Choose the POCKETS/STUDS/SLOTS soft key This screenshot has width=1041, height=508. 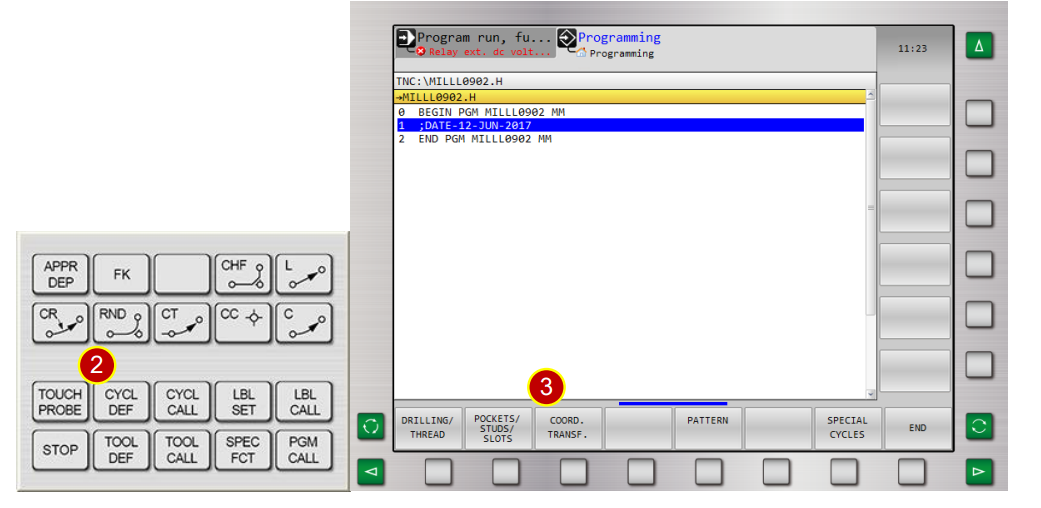pyautogui.click(x=498, y=428)
